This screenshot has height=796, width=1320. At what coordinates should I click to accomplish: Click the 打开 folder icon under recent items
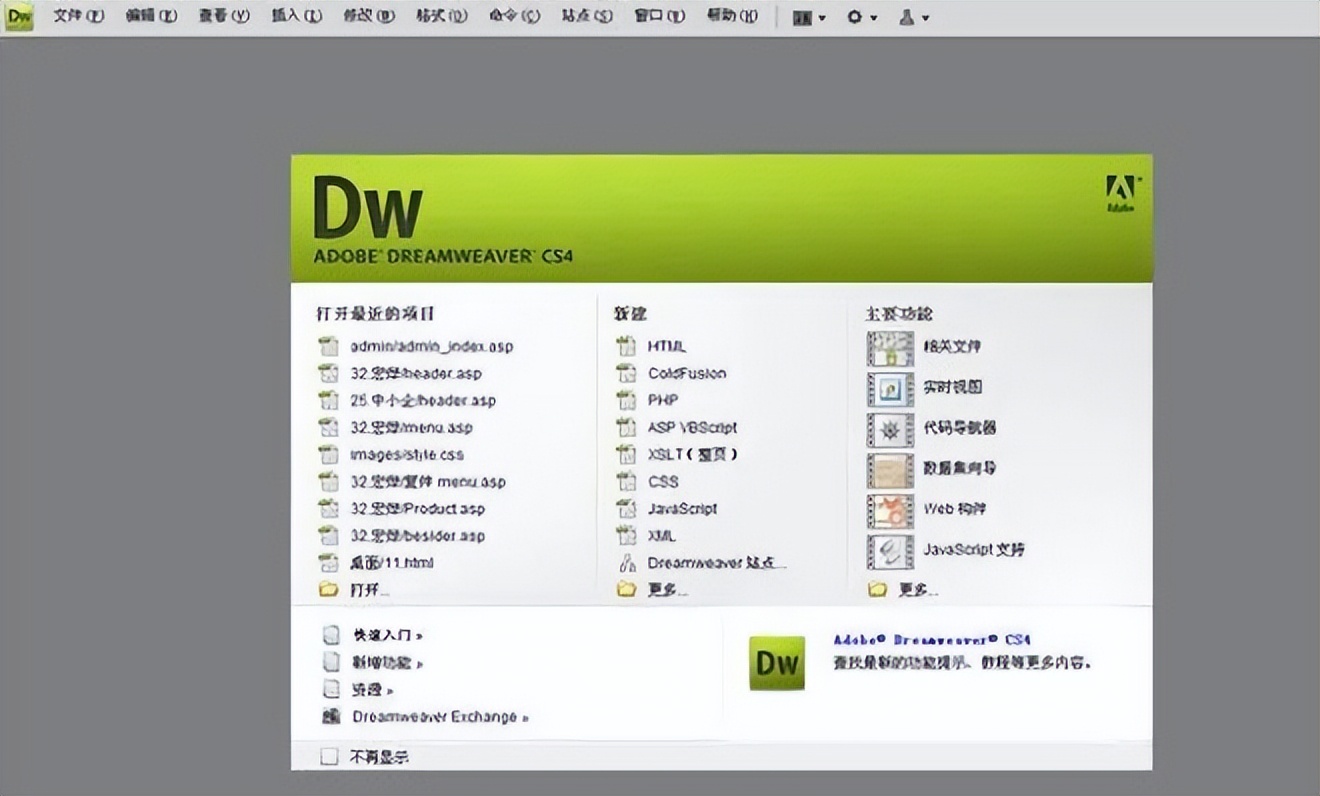pyautogui.click(x=328, y=589)
